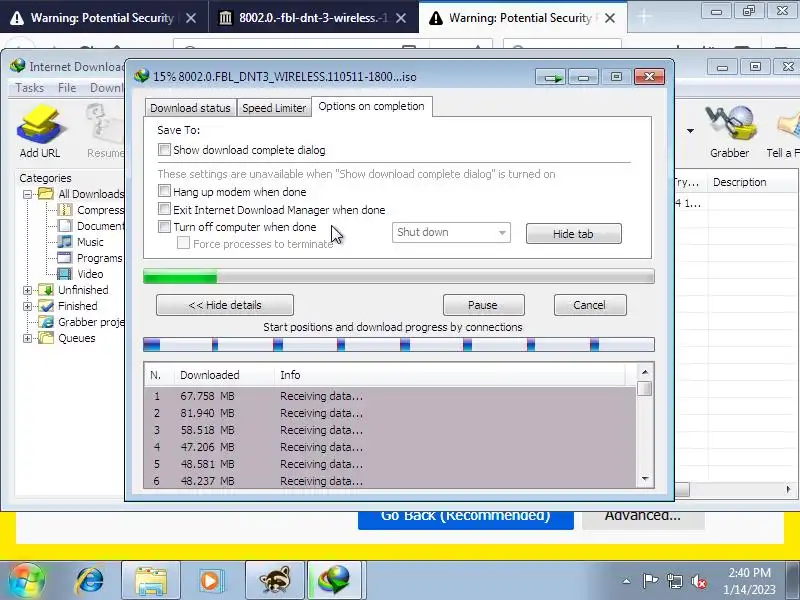
Task: Open Grabber projects tree icon
Action: click(46, 322)
